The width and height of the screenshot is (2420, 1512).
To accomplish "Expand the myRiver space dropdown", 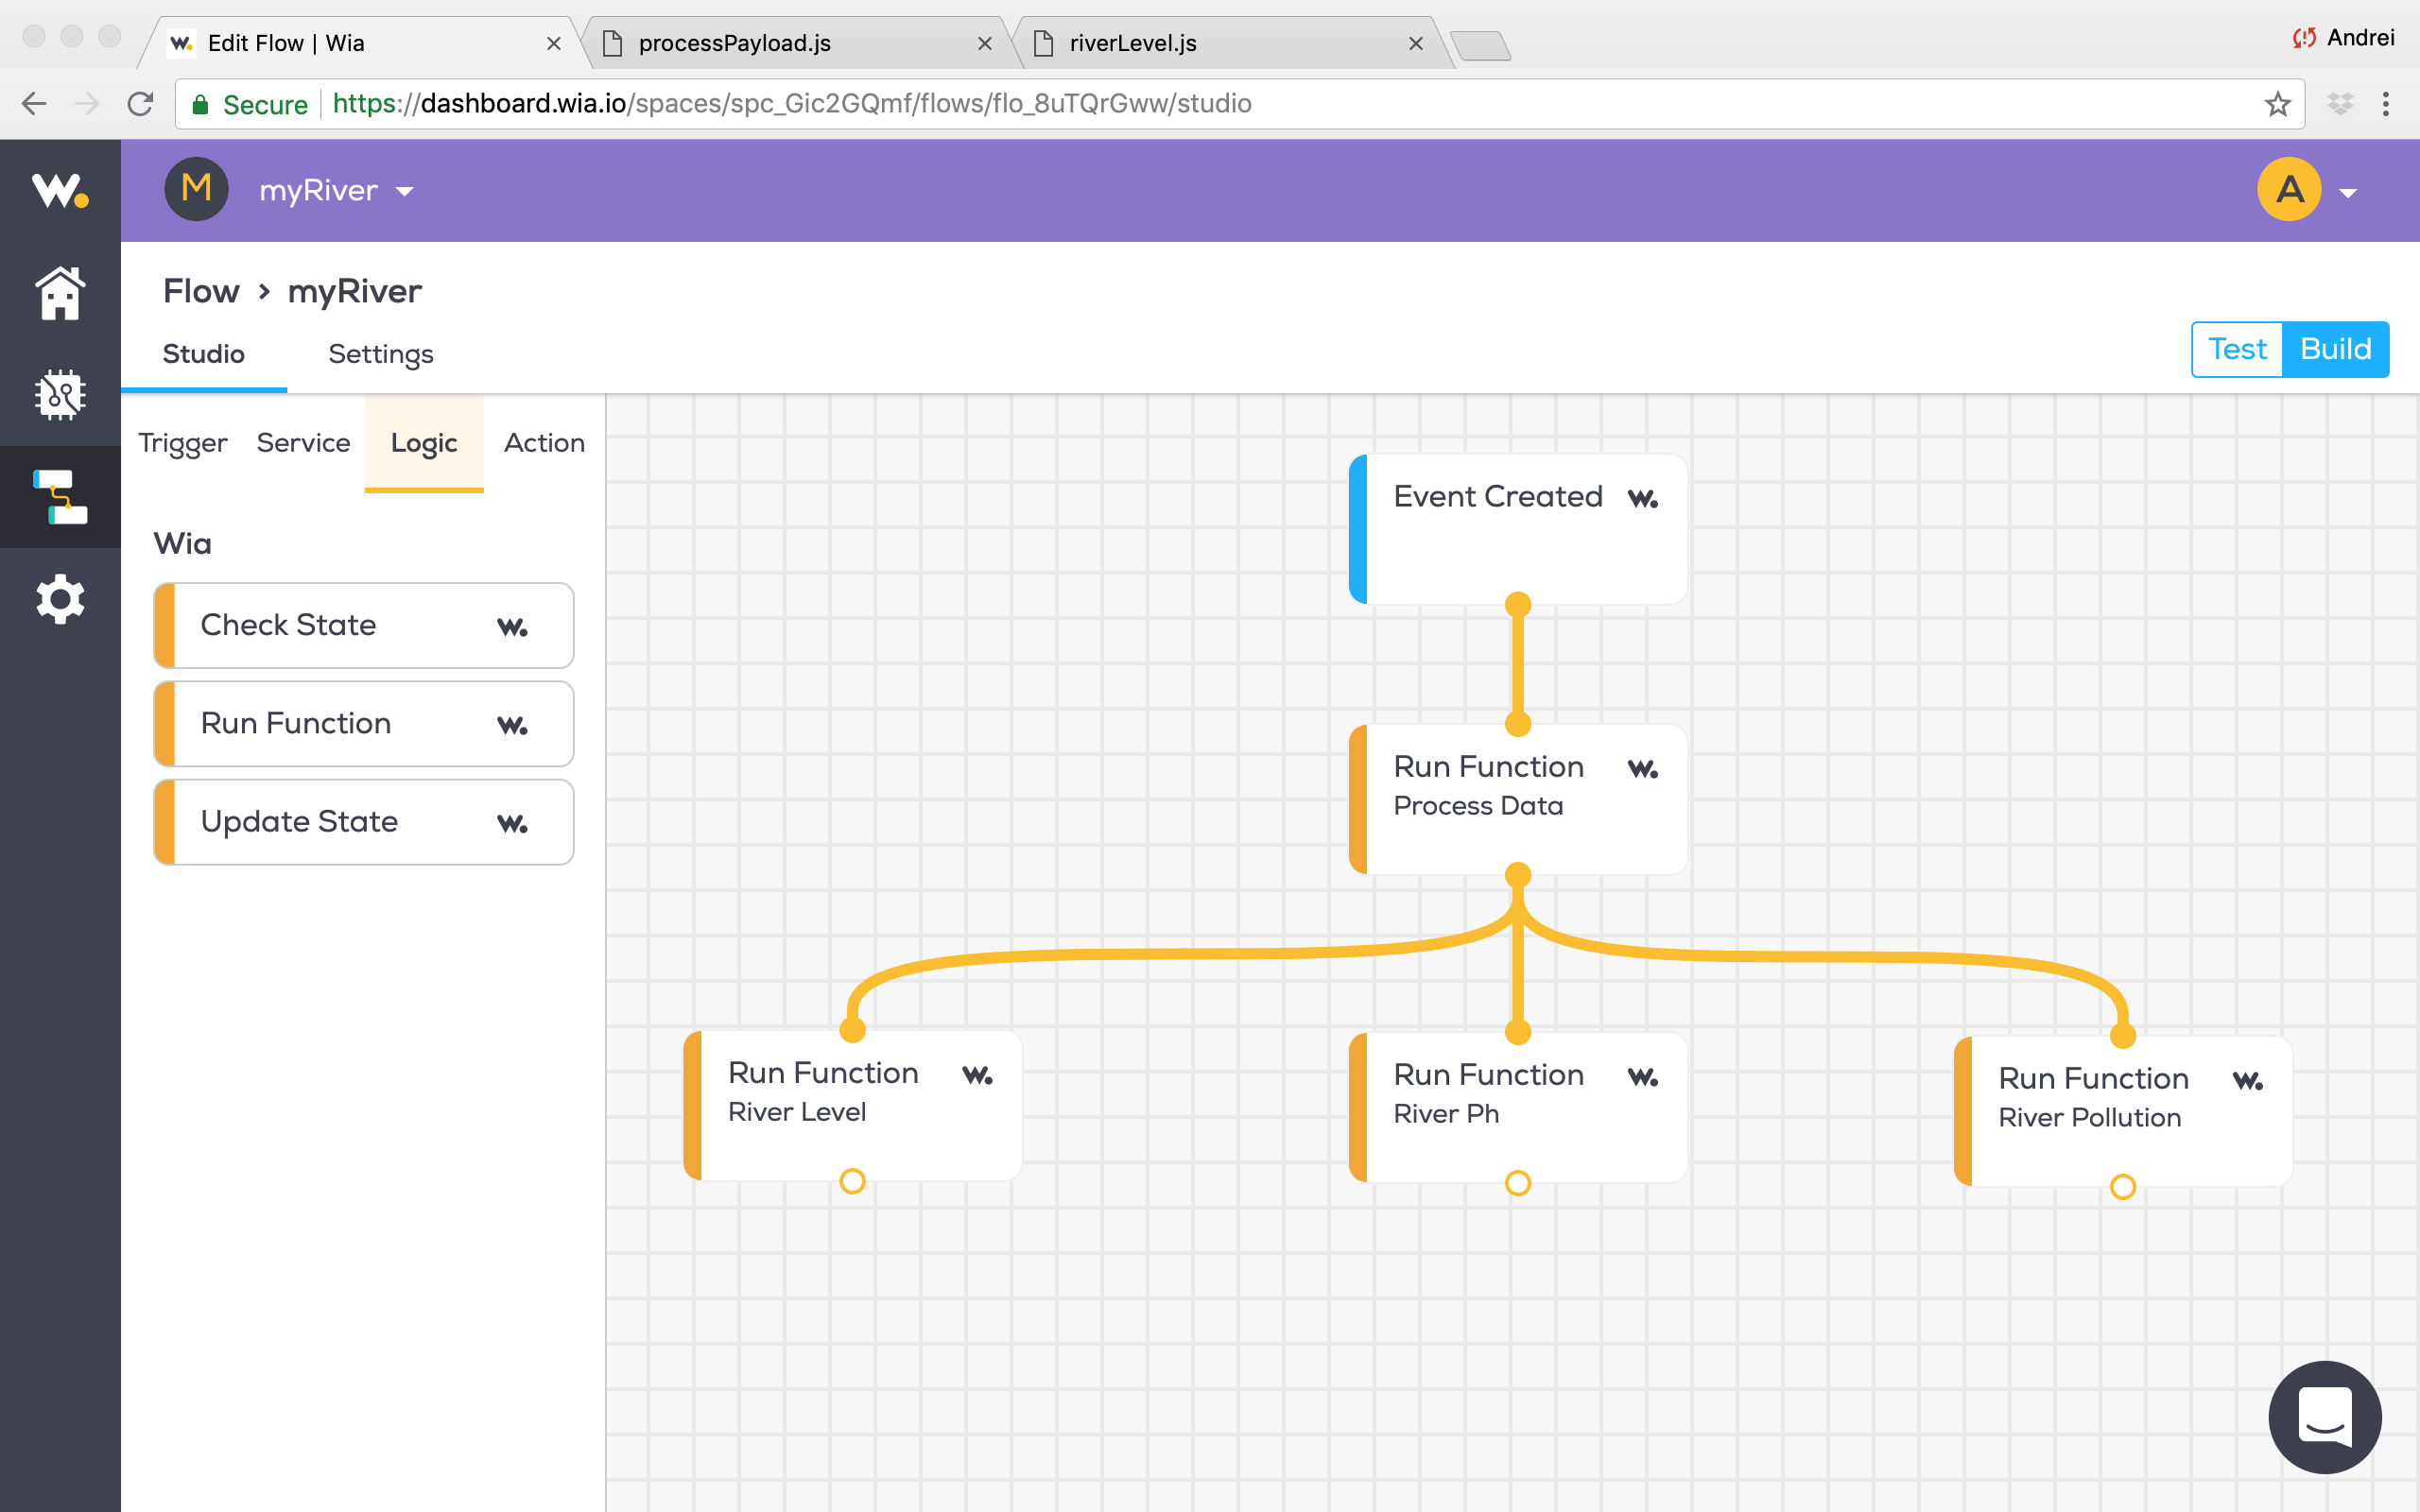I will [x=404, y=190].
